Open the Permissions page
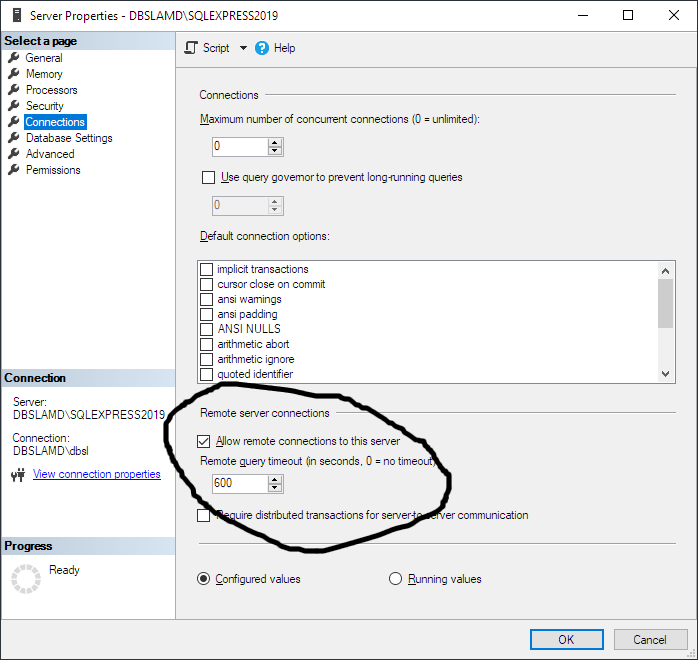698x660 pixels. 53,170
